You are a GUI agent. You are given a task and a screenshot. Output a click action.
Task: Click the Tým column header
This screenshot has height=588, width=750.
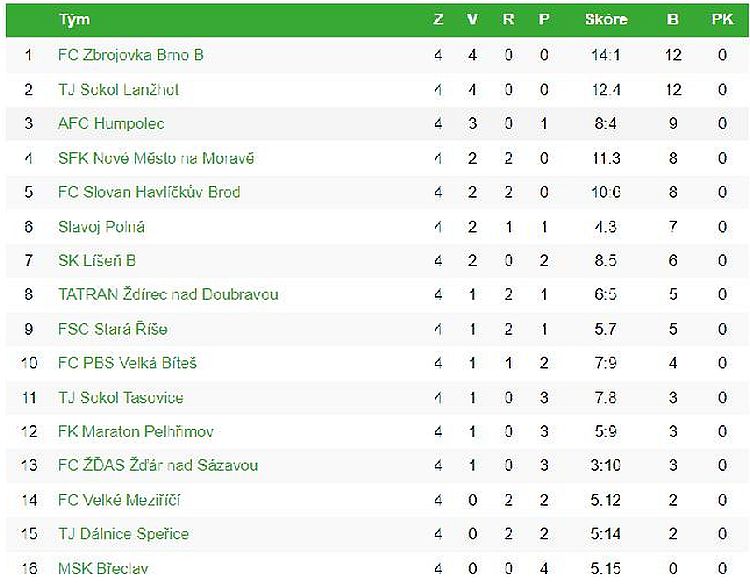click(x=75, y=20)
